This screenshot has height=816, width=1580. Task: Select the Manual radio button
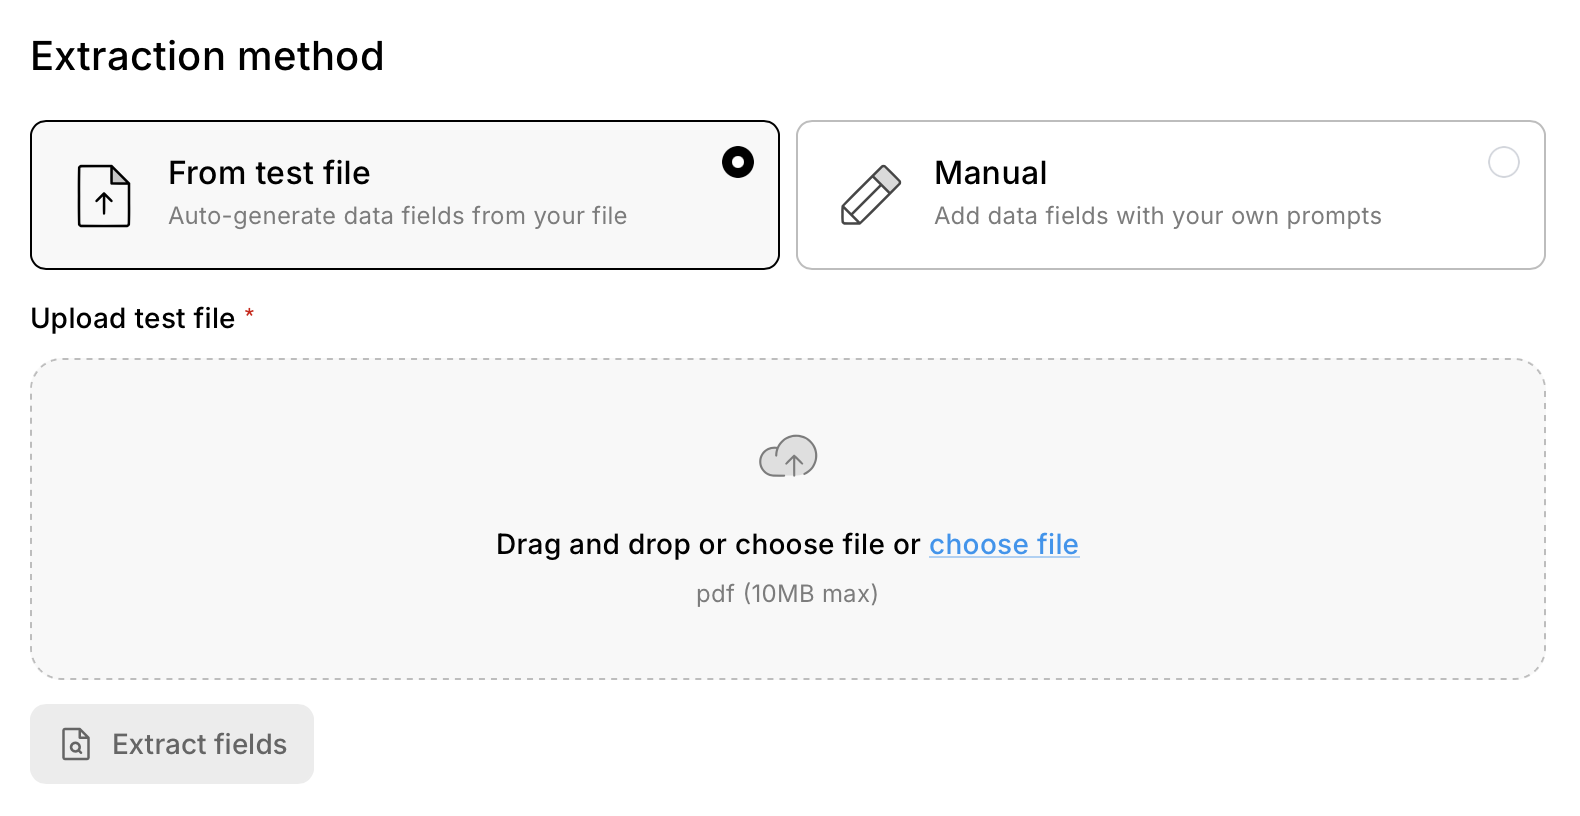[x=1503, y=162]
